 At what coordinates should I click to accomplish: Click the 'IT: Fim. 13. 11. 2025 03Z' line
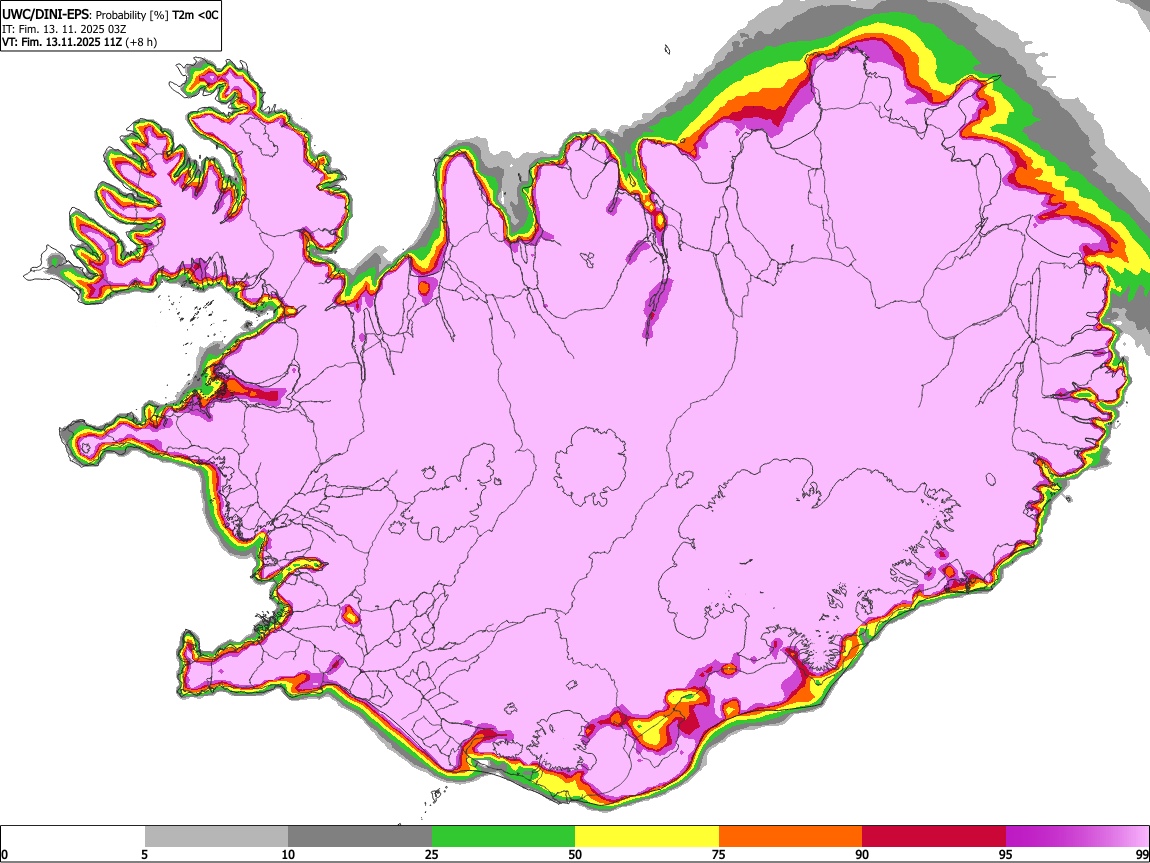pos(64,29)
